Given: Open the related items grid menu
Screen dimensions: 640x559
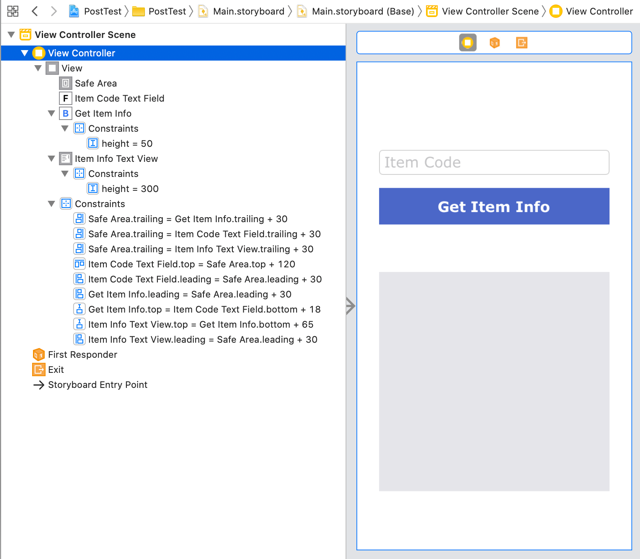Looking at the screenshot, I should tap(13, 11).
